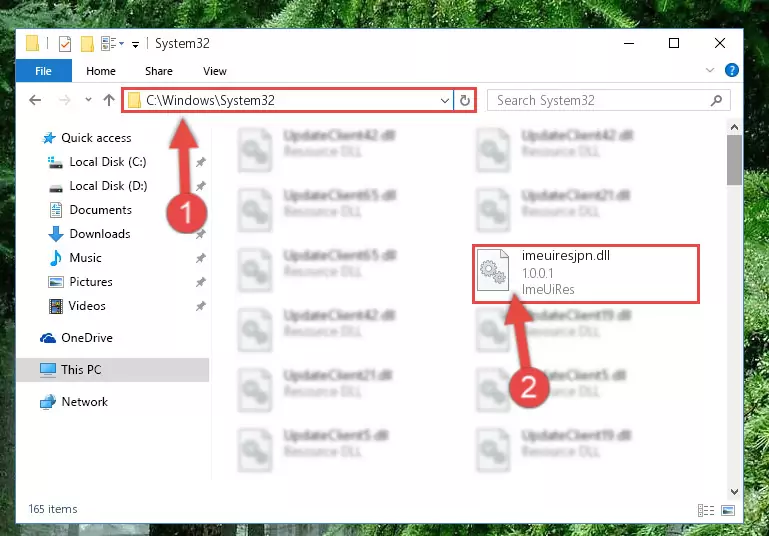This screenshot has height=536, width=769.
Task: Click the Search System32 field
Action: click(608, 101)
